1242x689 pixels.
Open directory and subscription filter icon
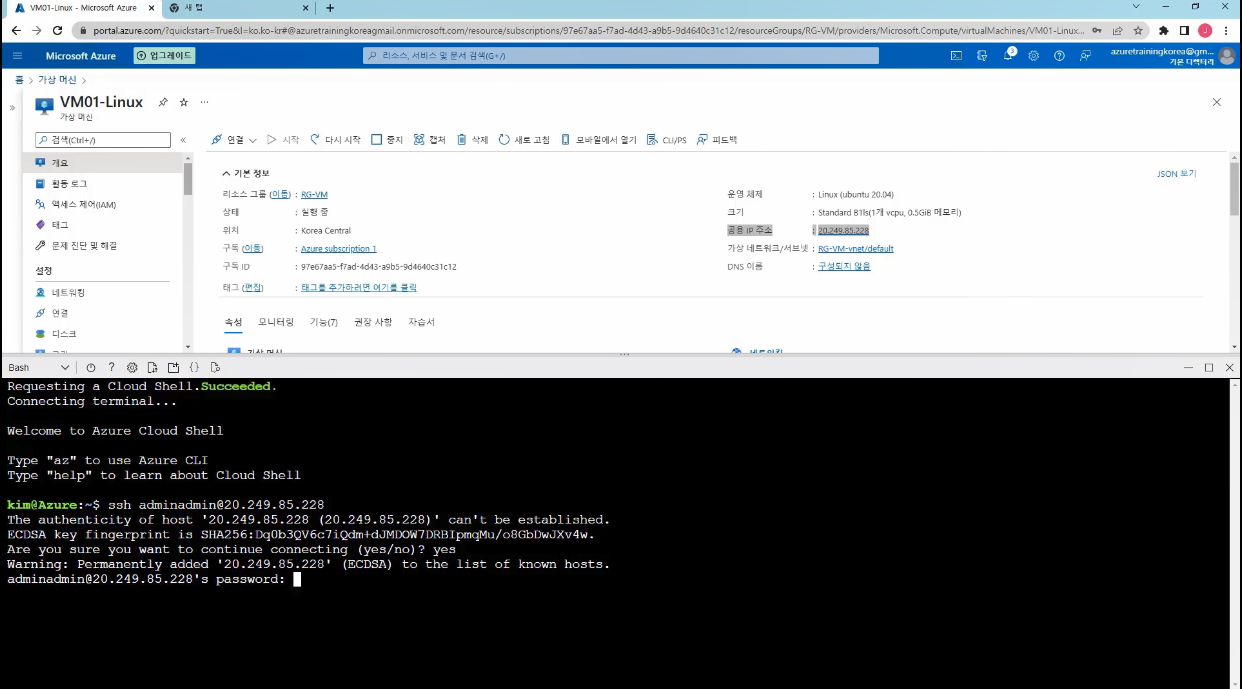point(982,56)
